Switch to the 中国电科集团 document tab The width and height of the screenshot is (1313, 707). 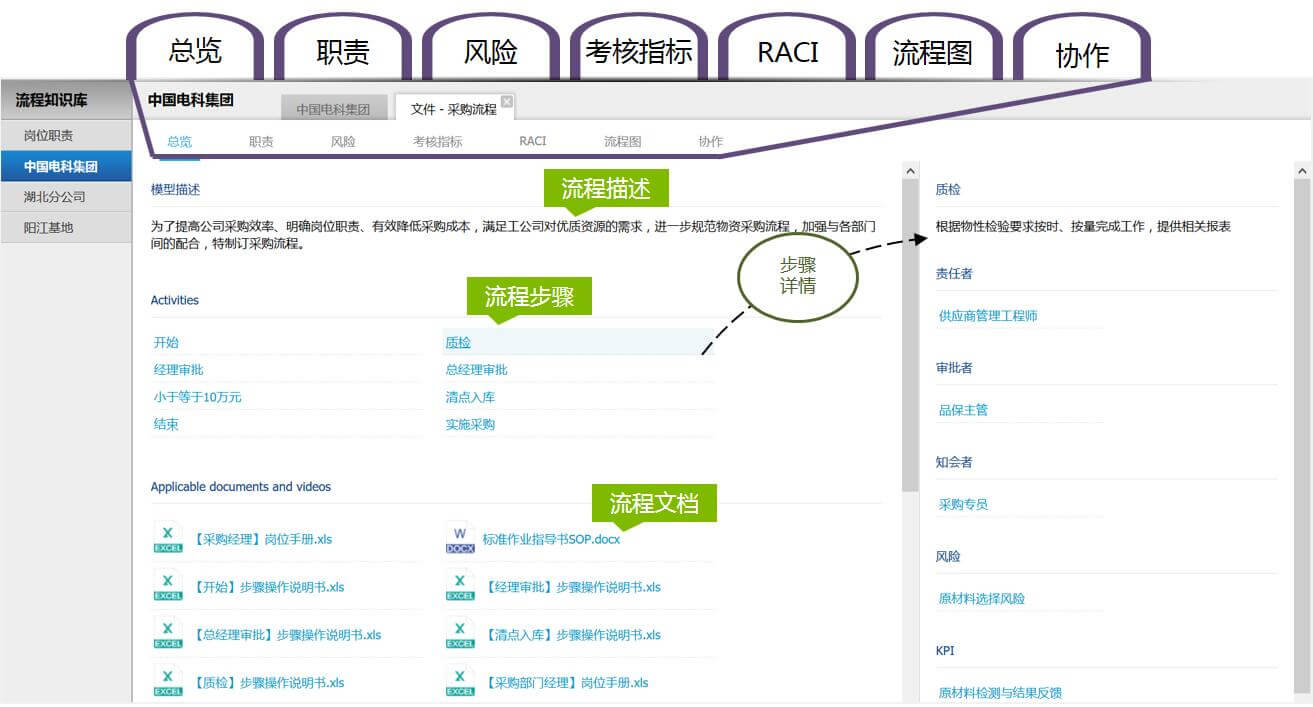333,109
